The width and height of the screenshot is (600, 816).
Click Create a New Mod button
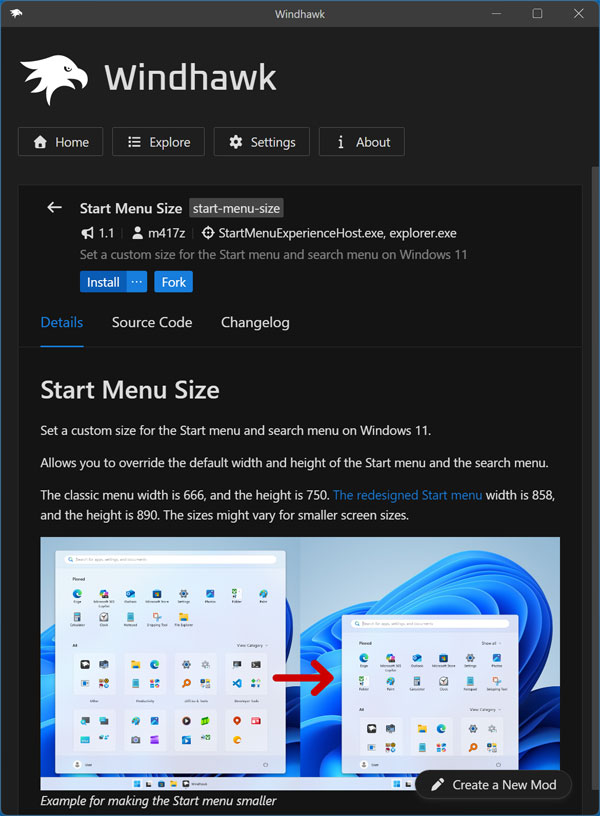[493, 784]
